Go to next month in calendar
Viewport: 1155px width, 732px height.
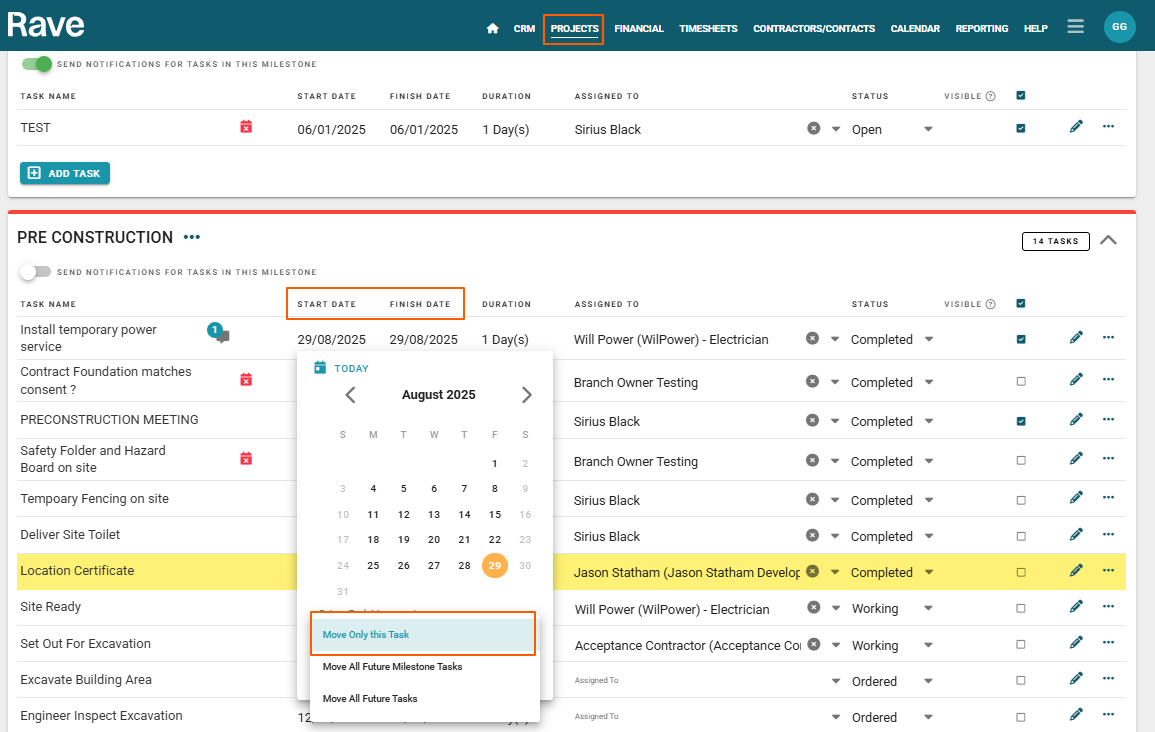pos(526,395)
